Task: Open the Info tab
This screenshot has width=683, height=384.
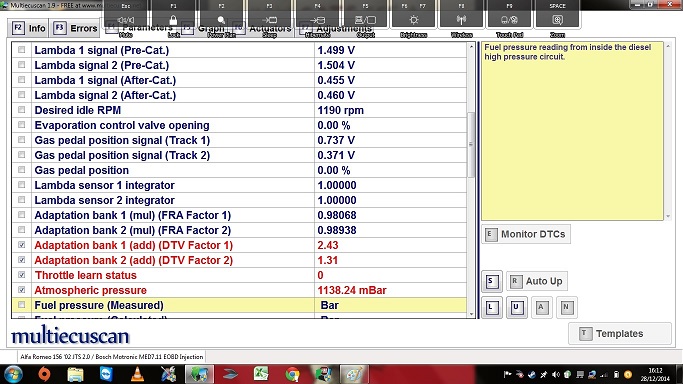Action: click(x=29, y=28)
